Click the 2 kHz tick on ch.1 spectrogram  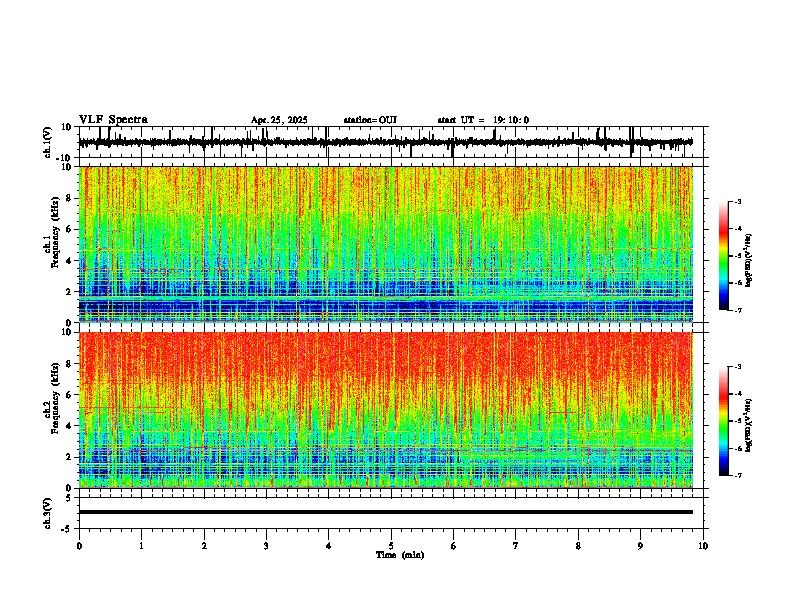point(70,291)
